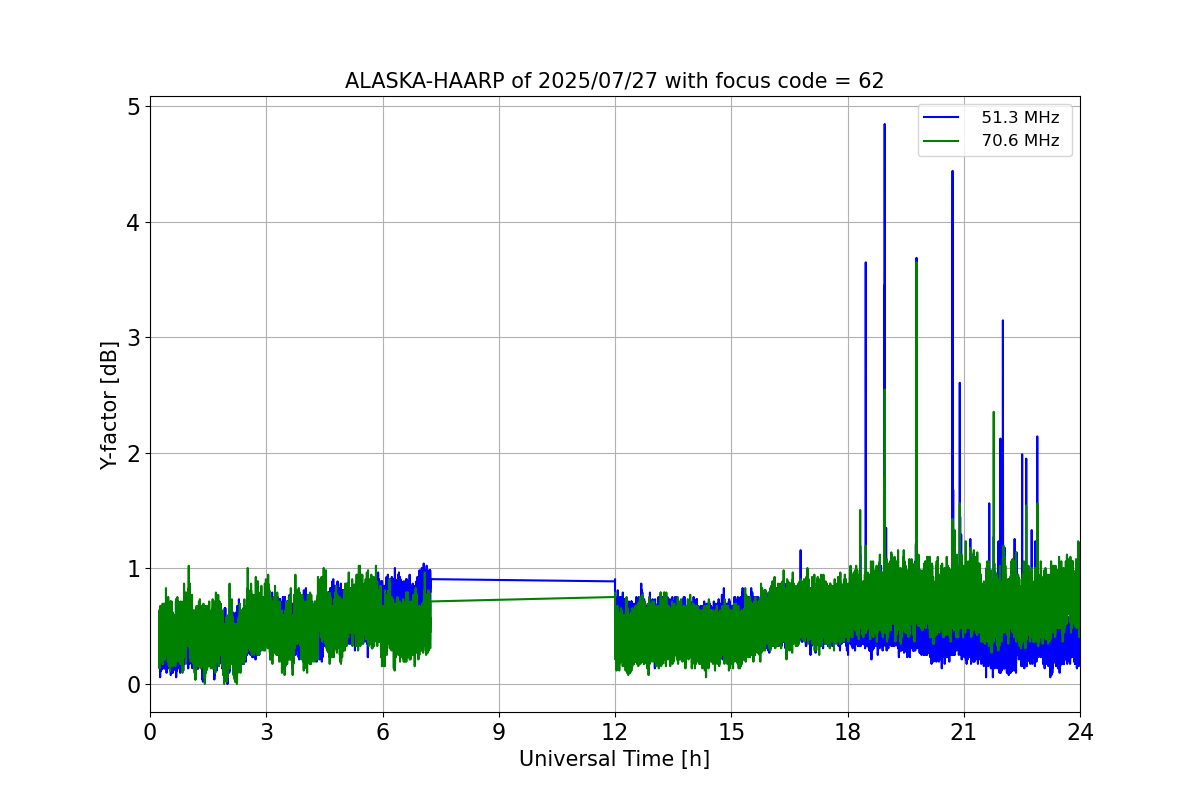Click the '70.6 MHz' legend label

1020,141
